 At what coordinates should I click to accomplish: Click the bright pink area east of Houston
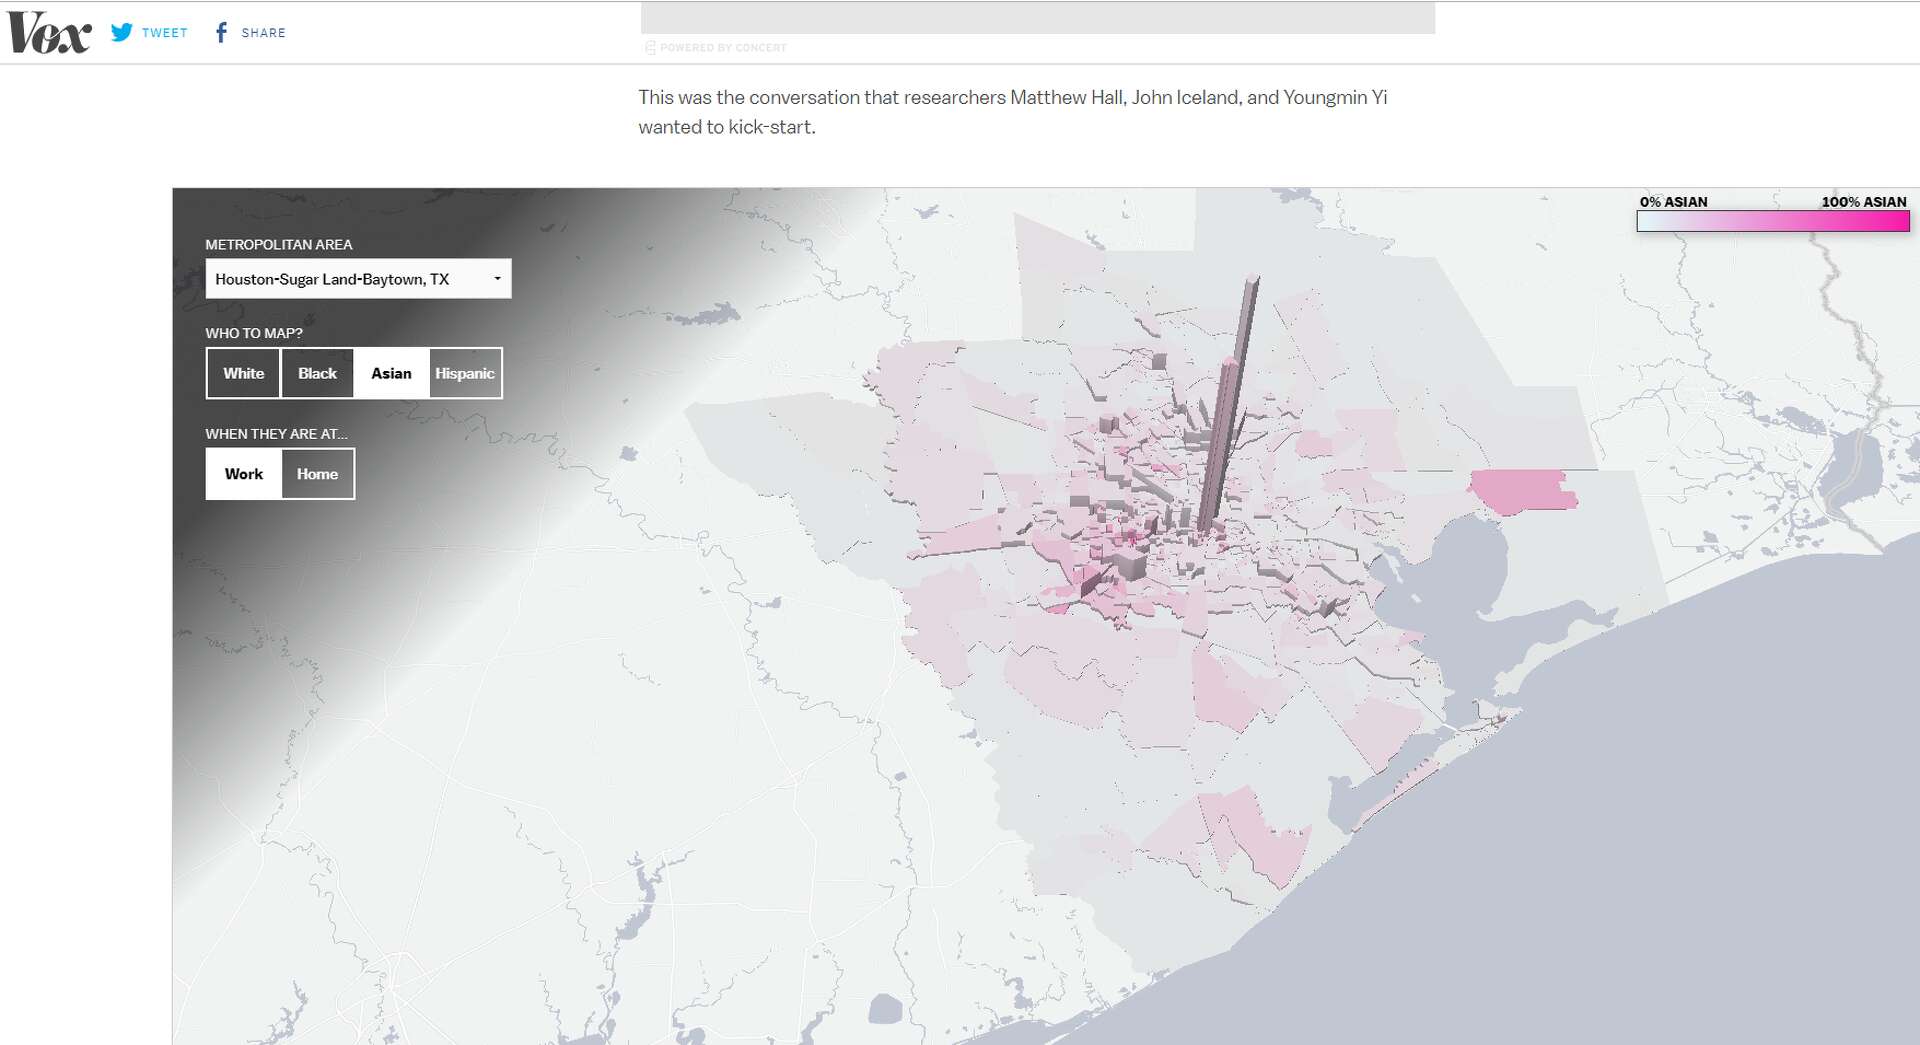(x=1520, y=490)
